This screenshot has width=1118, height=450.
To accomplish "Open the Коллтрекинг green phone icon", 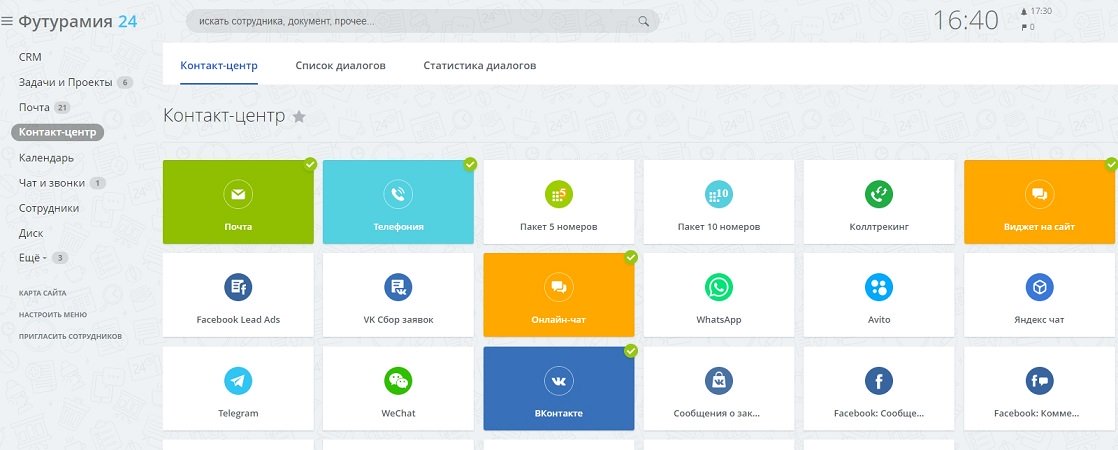I will pyautogui.click(x=879, y=194).
